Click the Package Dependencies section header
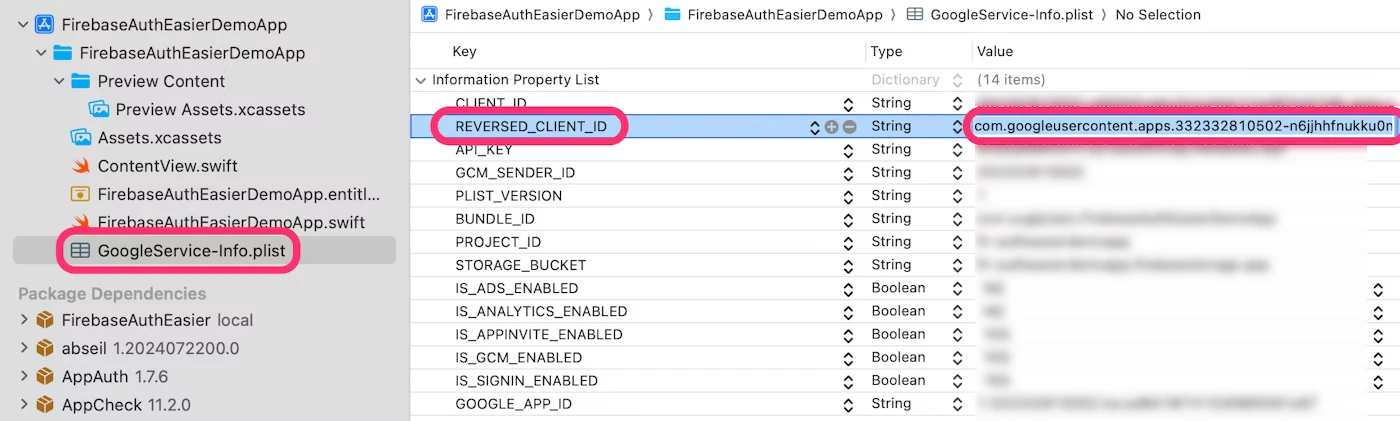1400x421 pixels. tap(112, 293)
